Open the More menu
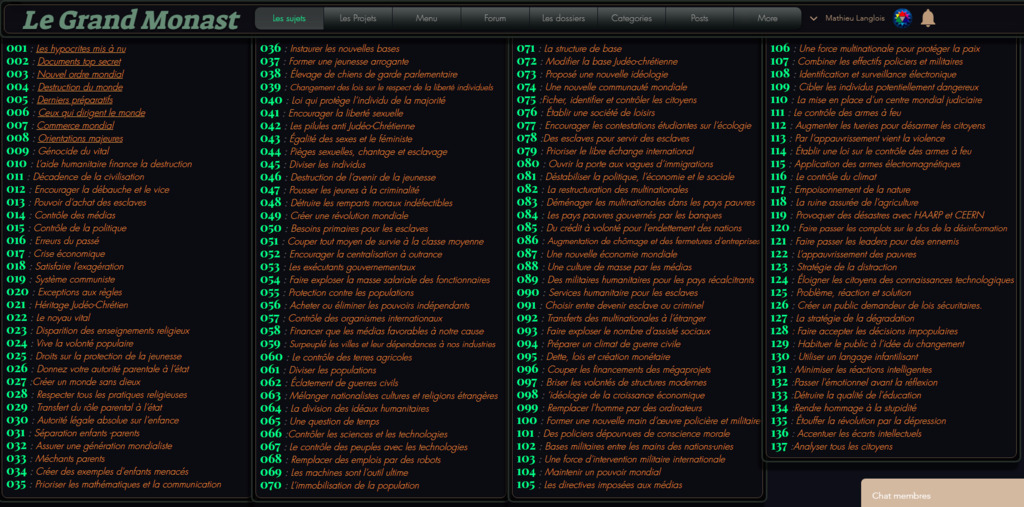The height and width of the screenshot is (507, 1024). coord(767,18)
